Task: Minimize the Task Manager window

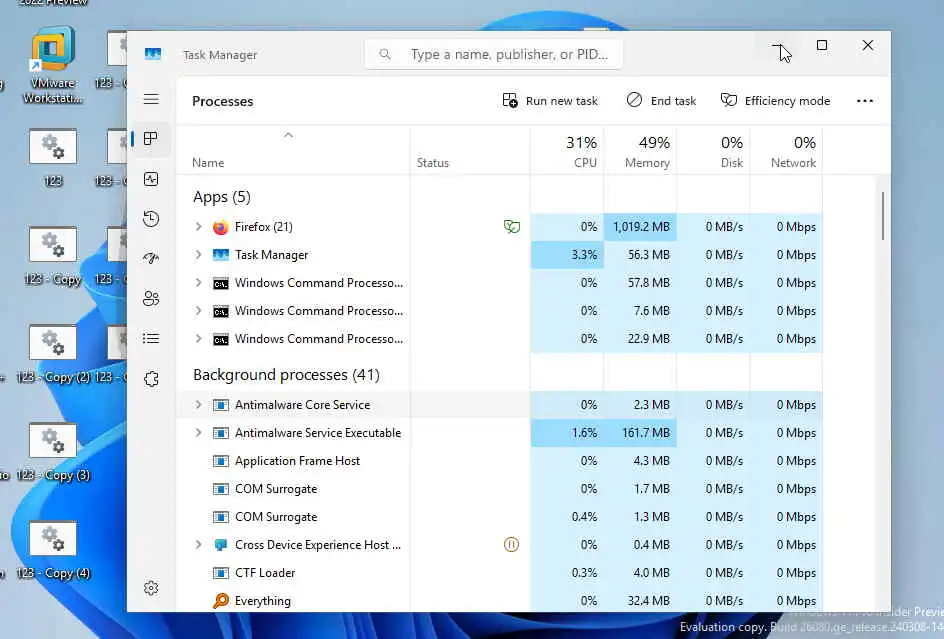Action: (778, 45)
